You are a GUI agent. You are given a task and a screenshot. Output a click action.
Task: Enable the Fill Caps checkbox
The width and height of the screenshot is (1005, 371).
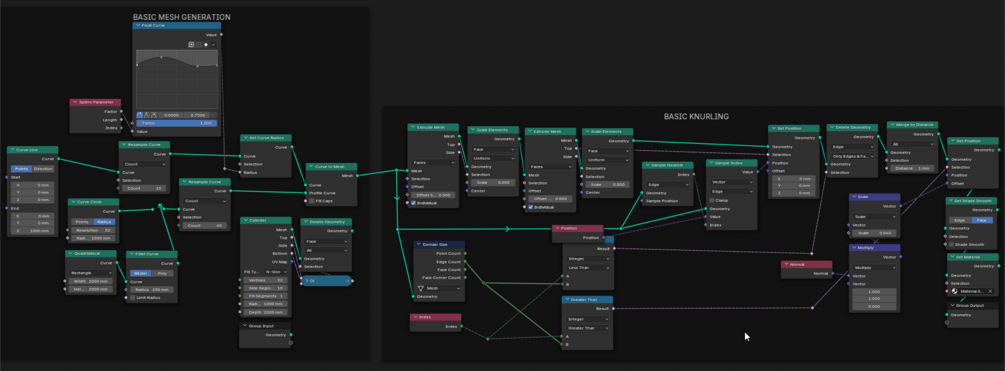tap(311, 201)
